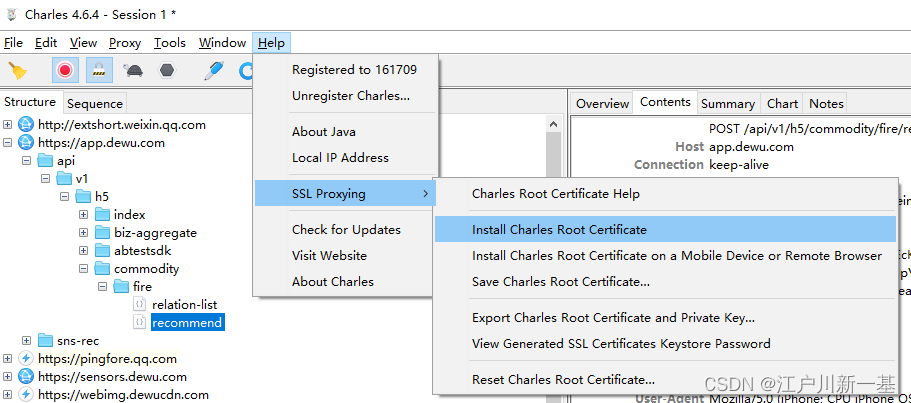911x403 pixels.
Task: Click the pen Compose icon
Action: point(213,71)
